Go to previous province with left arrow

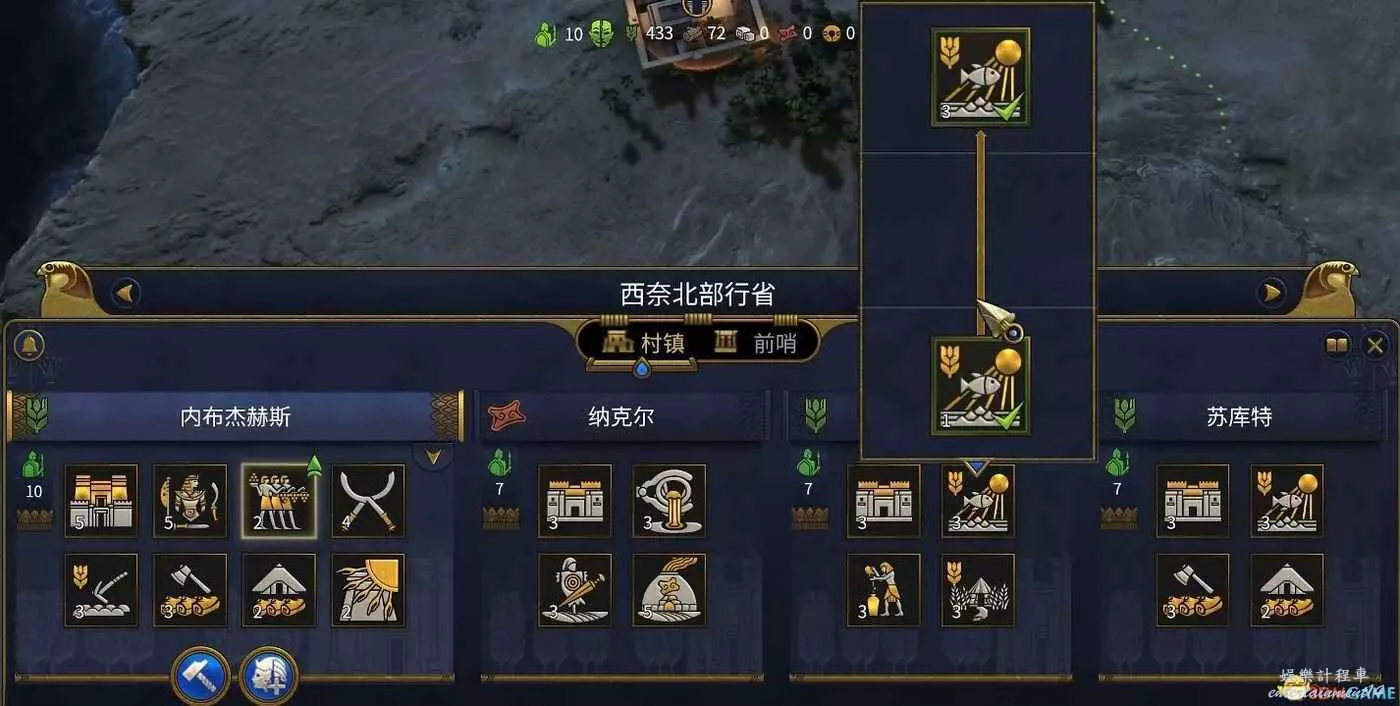125,294
